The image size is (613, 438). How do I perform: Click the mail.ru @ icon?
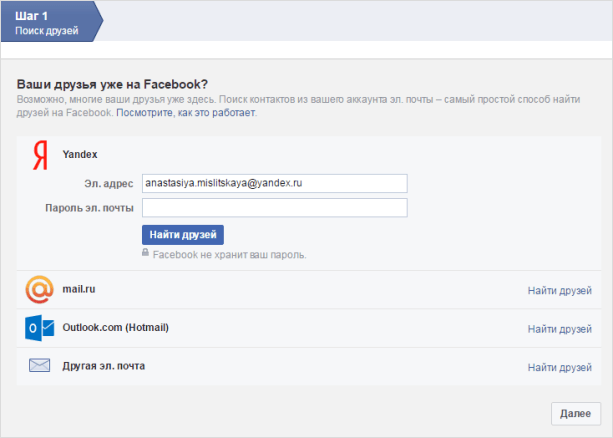[39, 290]
